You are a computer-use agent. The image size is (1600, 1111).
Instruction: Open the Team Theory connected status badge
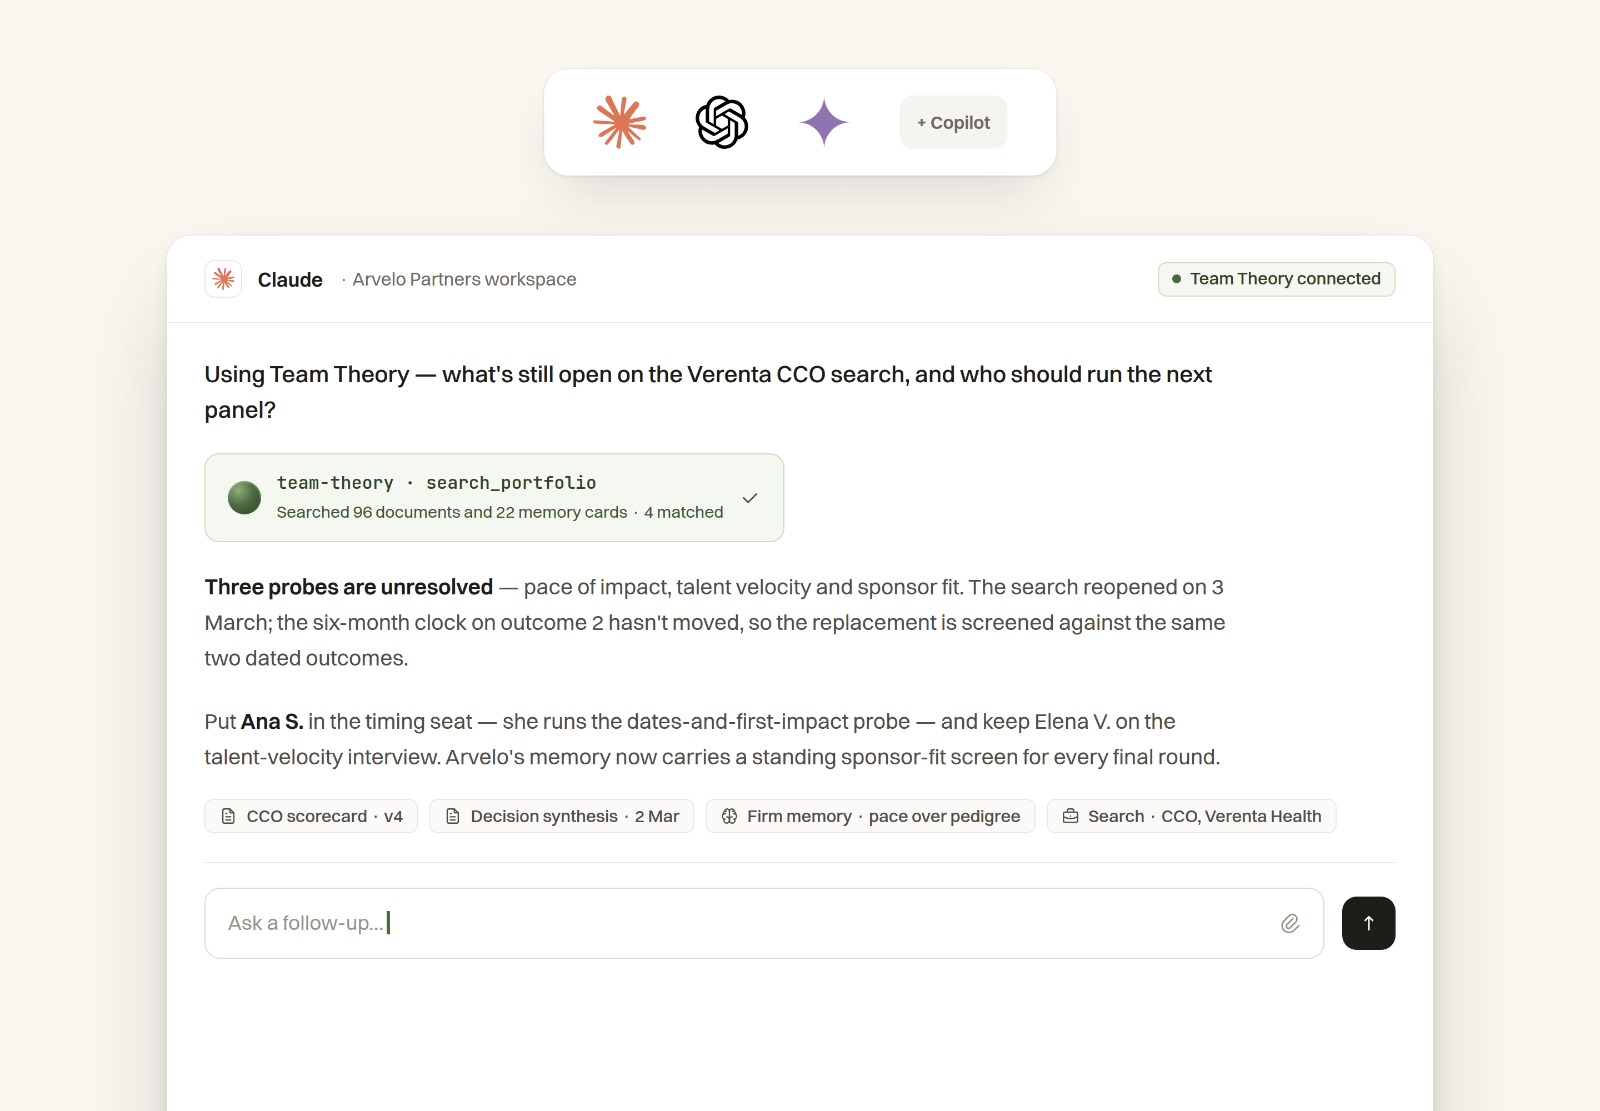1276,279
